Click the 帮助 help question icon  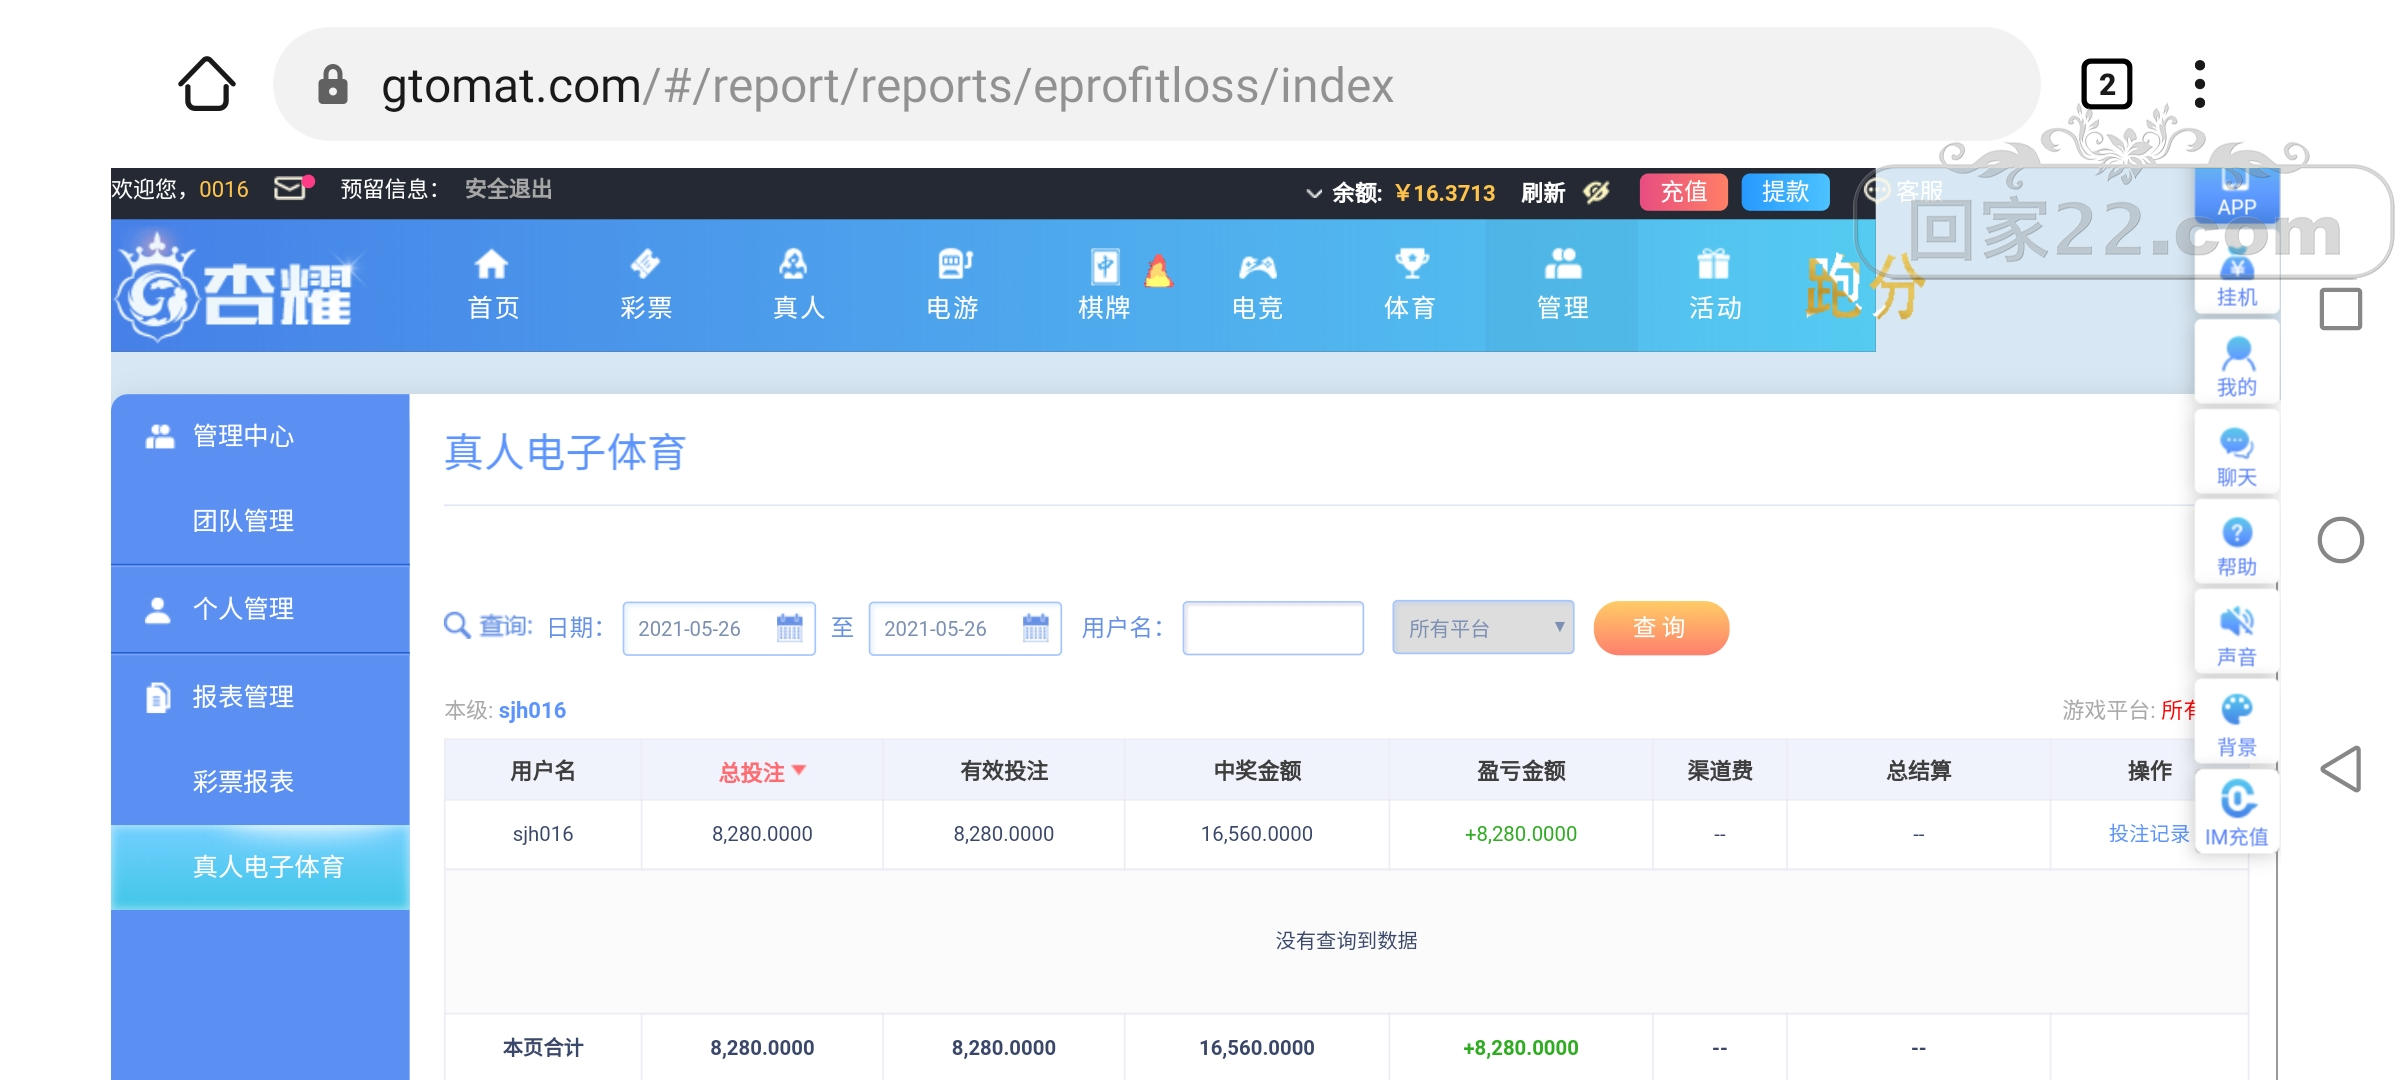tap(2237, 532)
